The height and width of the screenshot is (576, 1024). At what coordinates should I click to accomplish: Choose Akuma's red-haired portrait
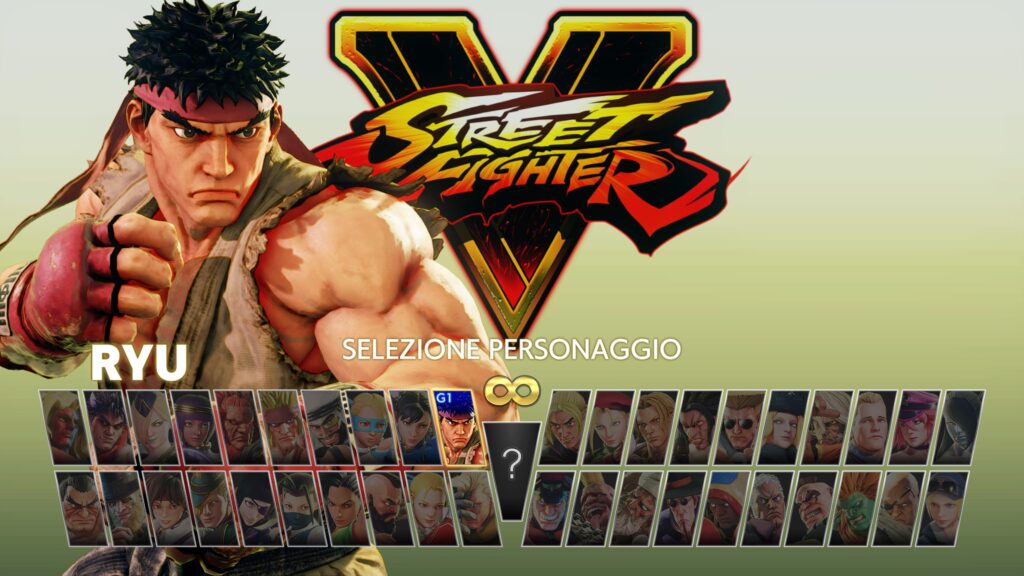[238, 428]
